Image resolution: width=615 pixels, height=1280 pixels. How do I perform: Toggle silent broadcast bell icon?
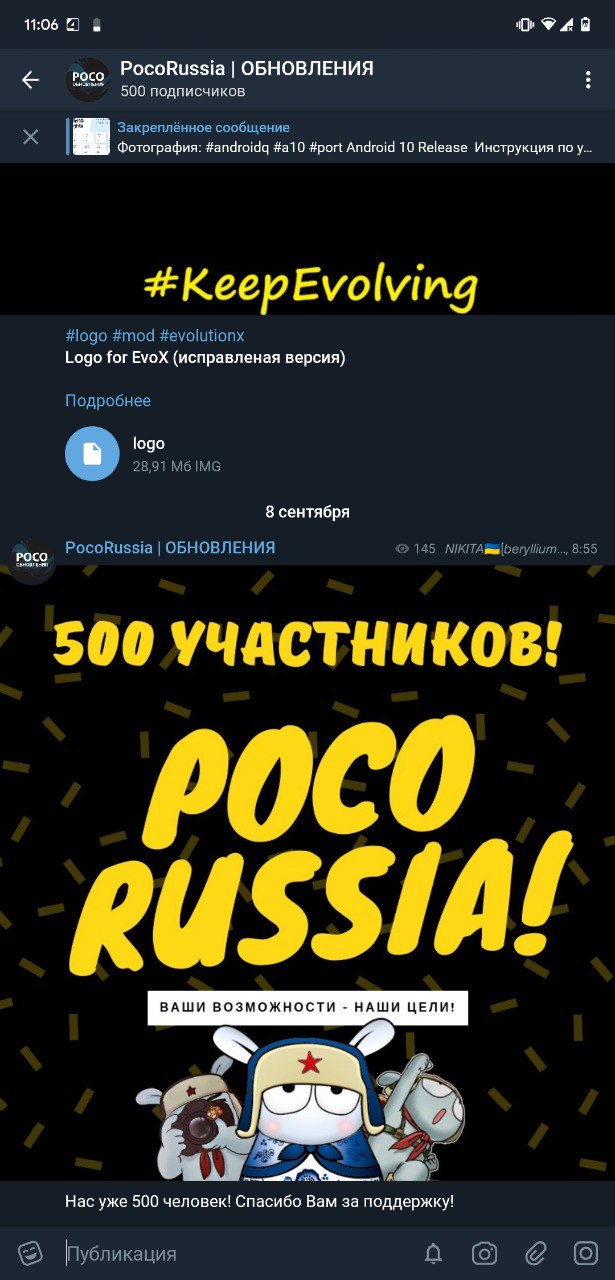click(433, 1253)
